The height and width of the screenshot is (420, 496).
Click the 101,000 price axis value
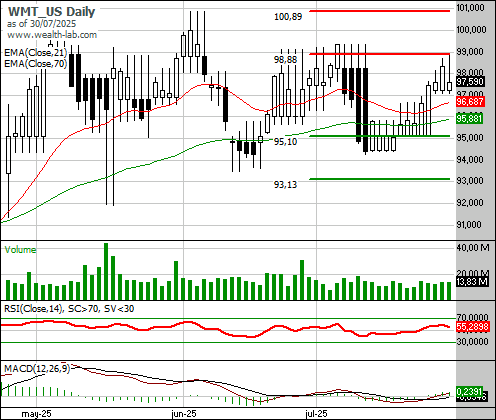coord(470,8)
